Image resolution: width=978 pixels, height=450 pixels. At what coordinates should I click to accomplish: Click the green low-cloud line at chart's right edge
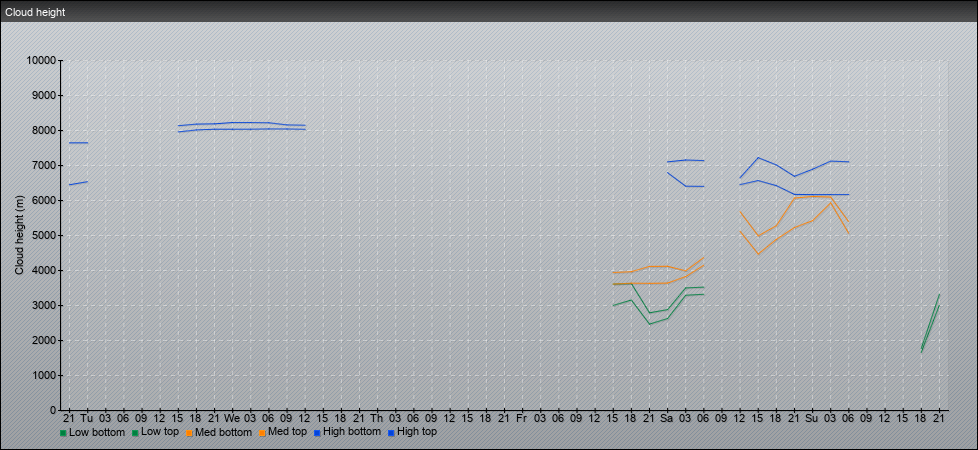point(931,323)
